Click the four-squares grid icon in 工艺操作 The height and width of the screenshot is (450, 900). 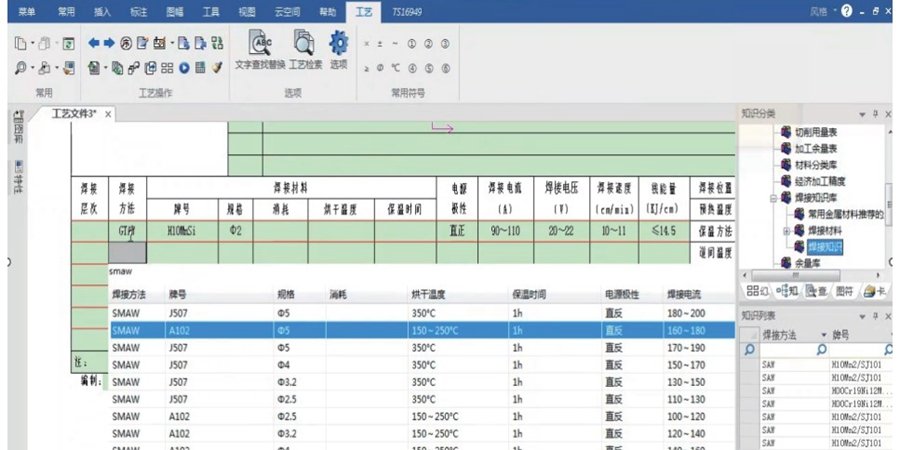coord(167,68)
